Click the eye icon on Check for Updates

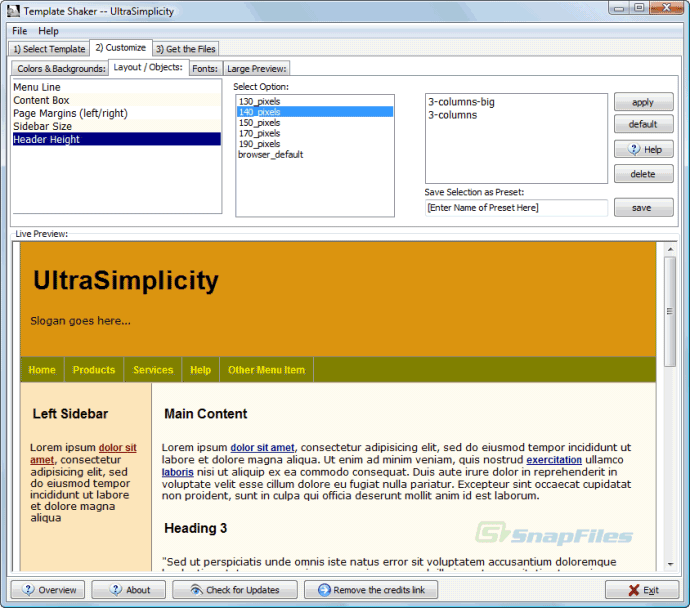click(x=196, y=590)
